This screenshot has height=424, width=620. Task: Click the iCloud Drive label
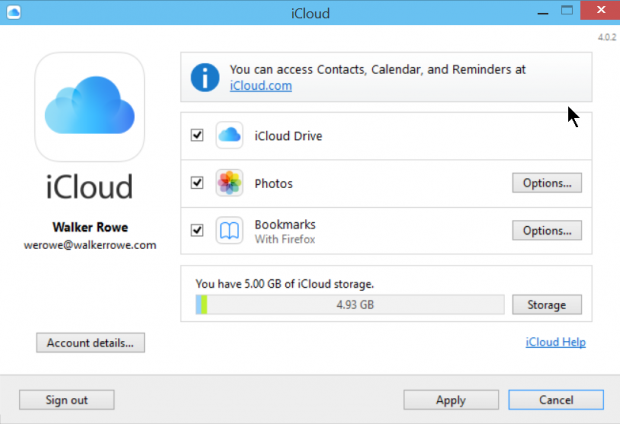point(288,136)
